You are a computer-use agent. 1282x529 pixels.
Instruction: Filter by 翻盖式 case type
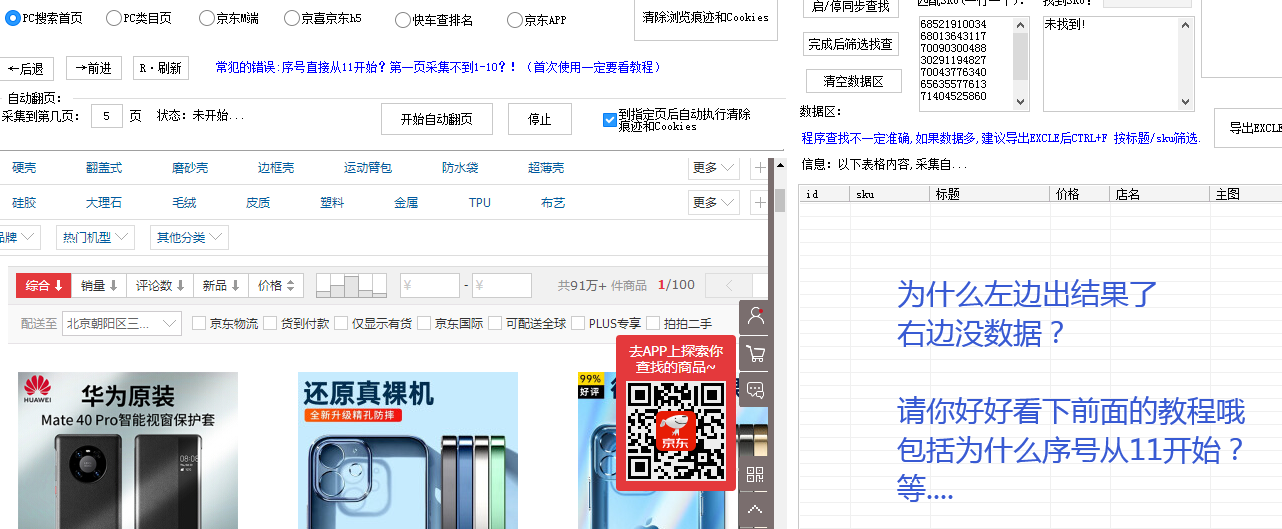[104, 167]
